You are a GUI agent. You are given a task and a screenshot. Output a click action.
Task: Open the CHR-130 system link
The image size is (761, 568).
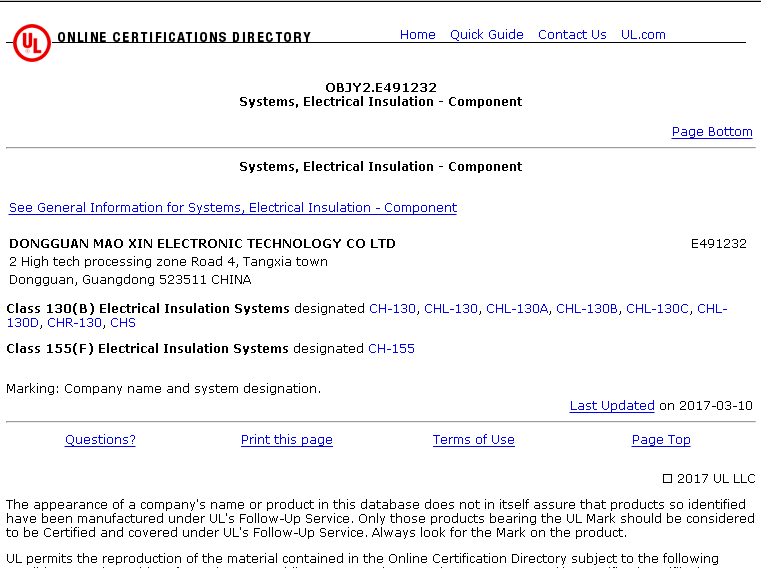74,323
